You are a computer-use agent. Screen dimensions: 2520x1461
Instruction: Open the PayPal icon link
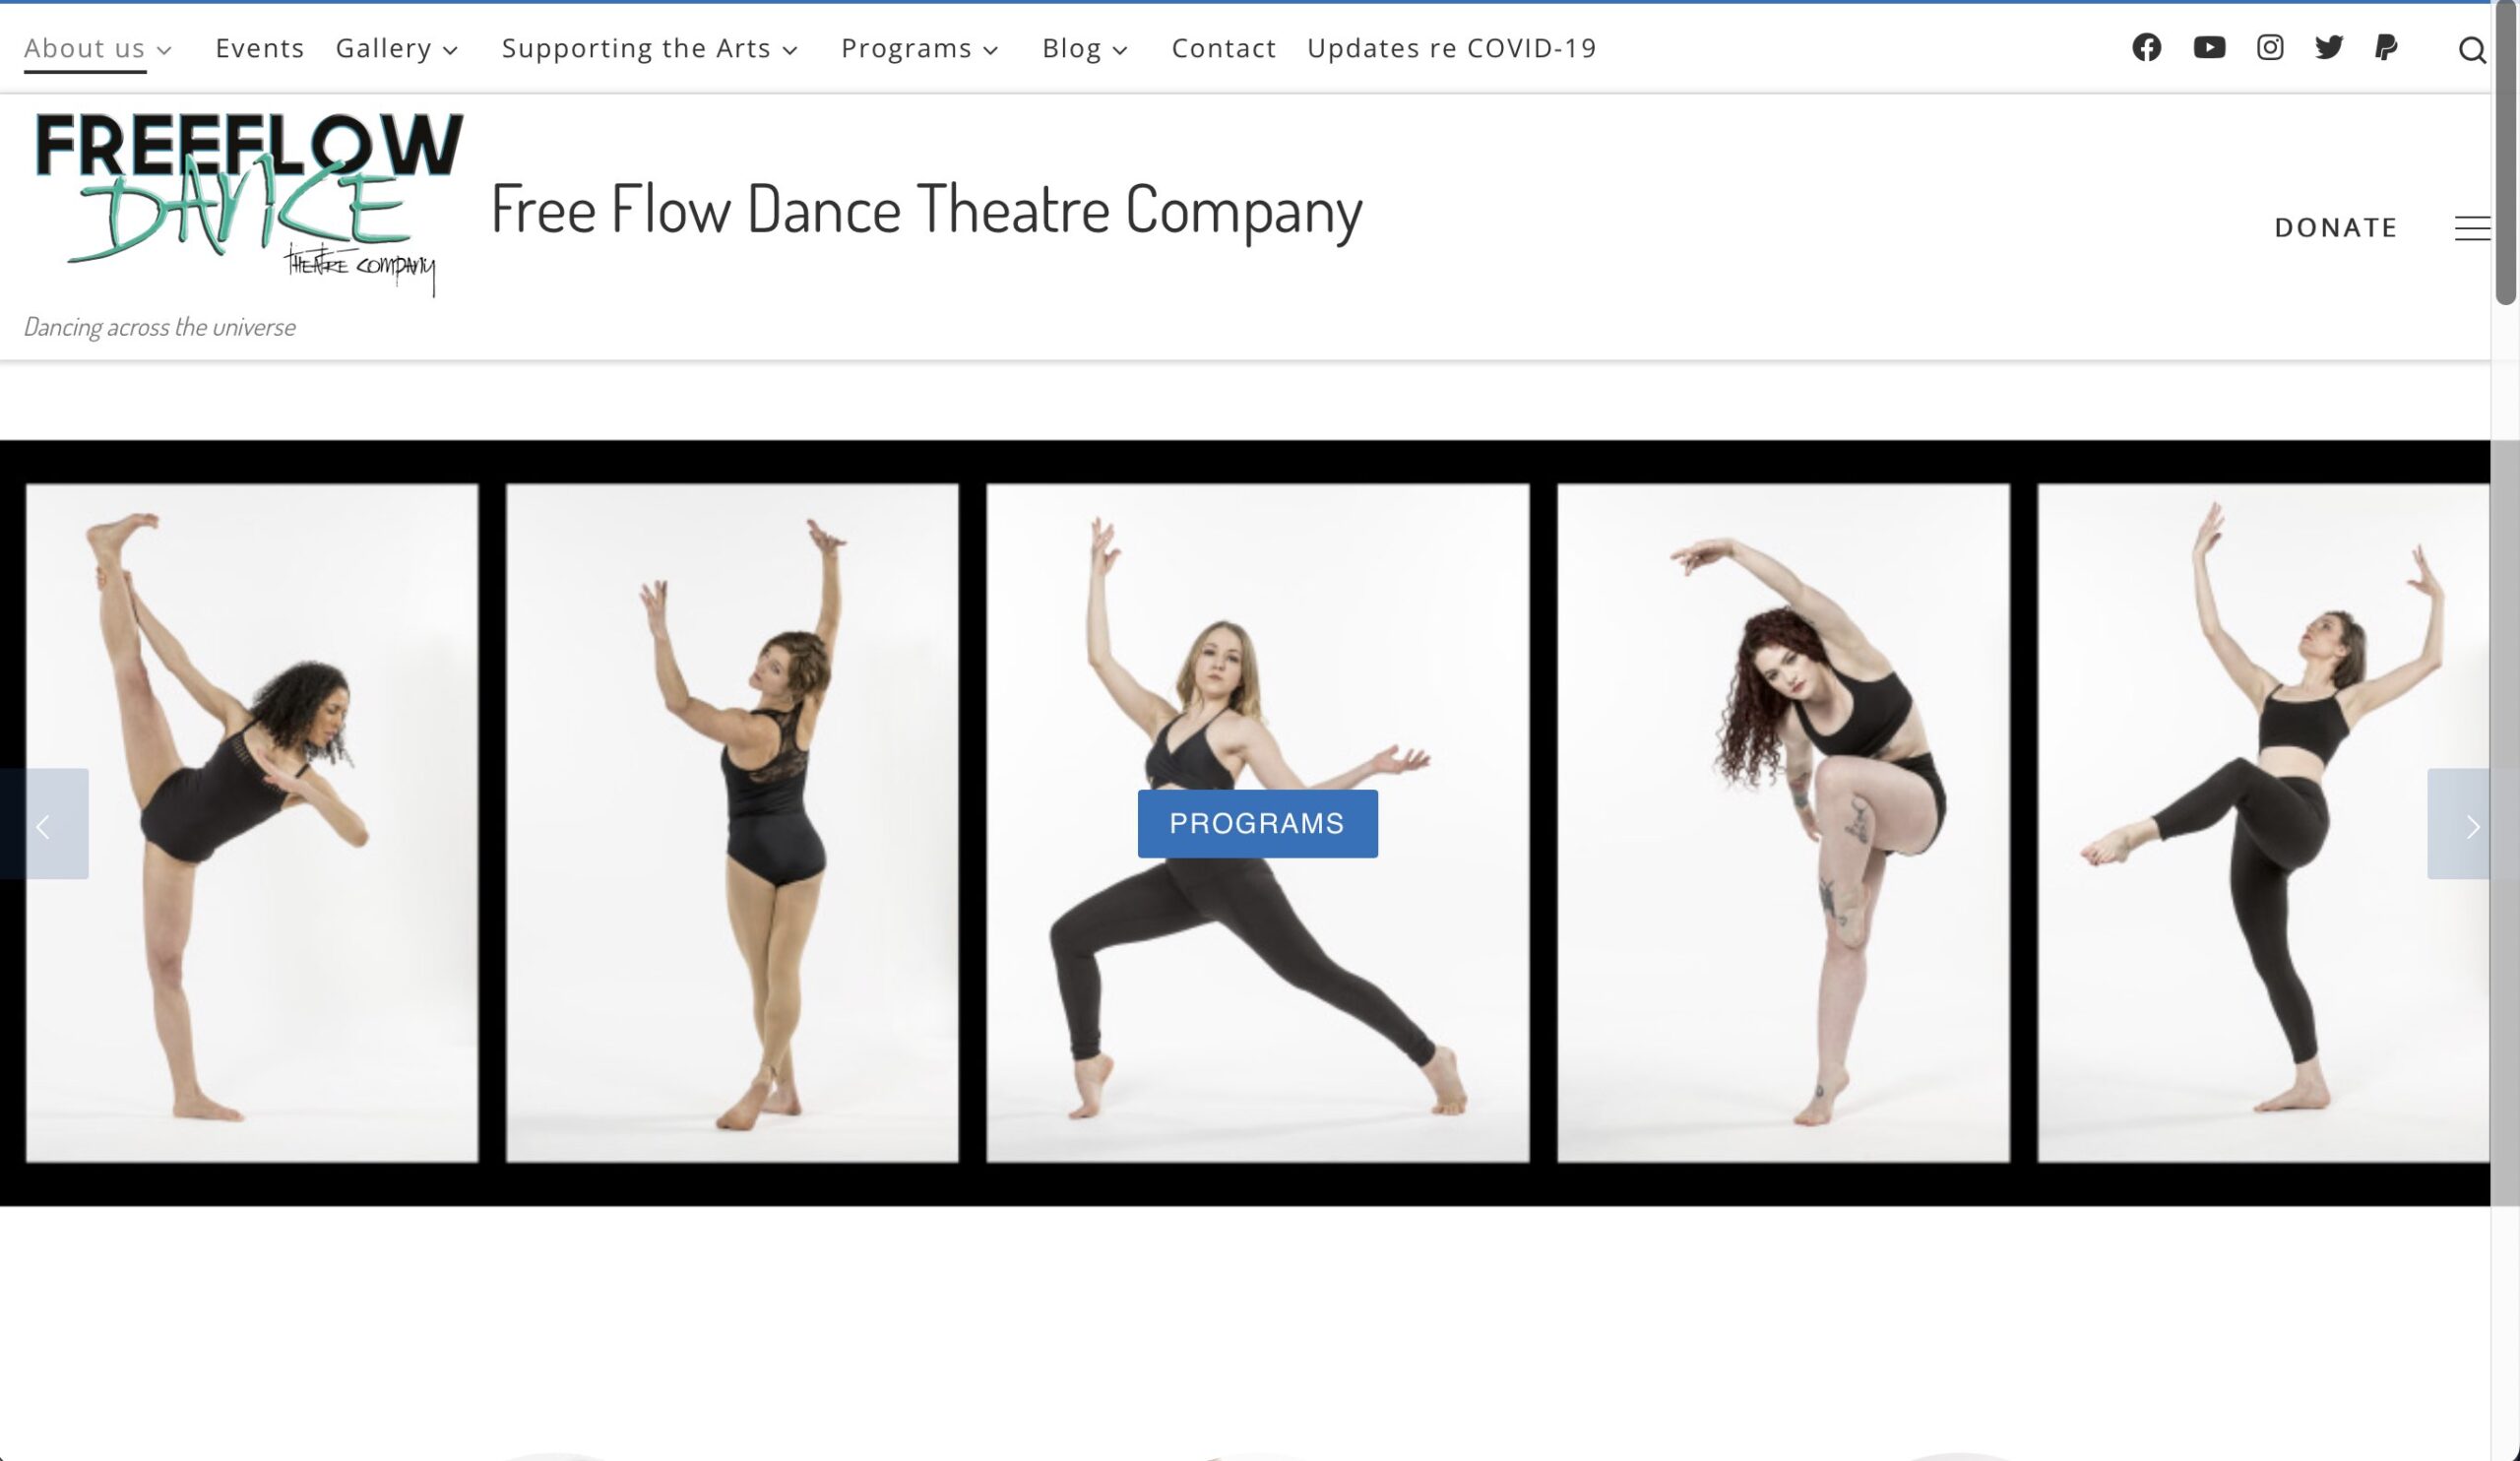coord(2386,47)
